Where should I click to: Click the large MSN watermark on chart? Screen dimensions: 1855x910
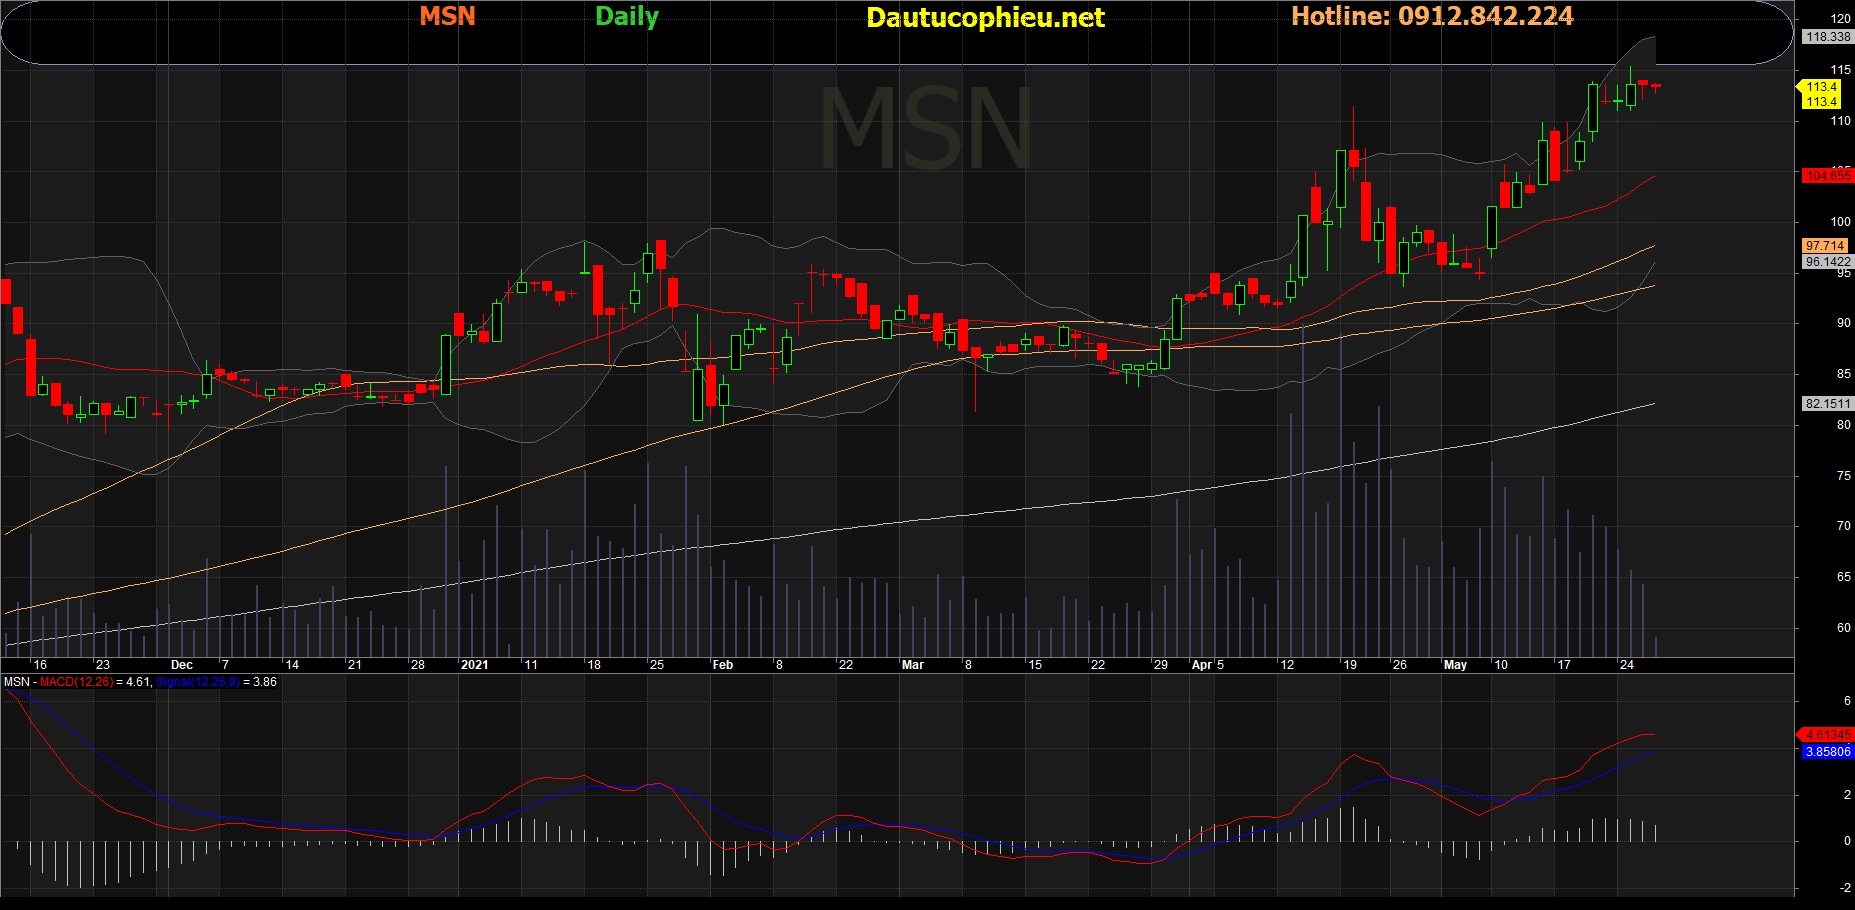click(925, 130)
